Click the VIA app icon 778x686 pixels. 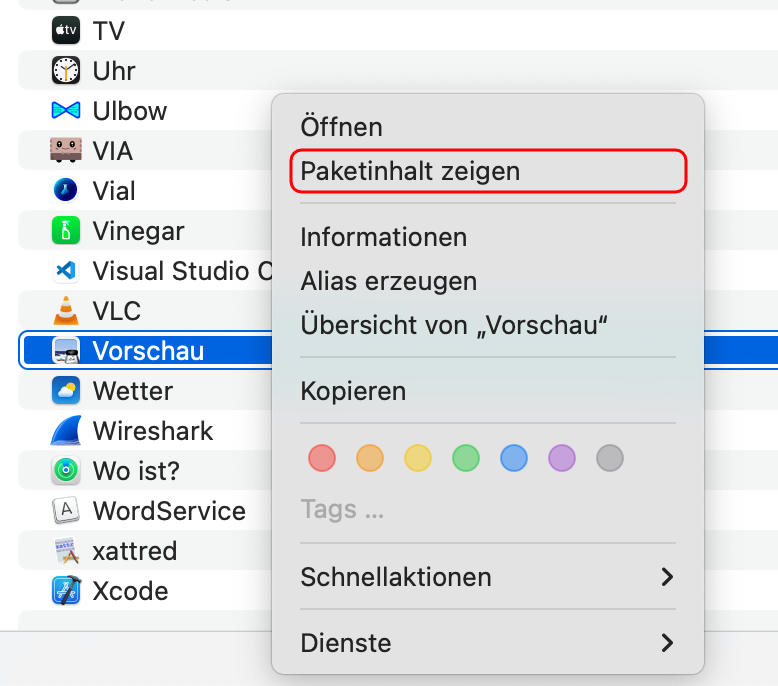pyautogui.click(x=66, y=150)
